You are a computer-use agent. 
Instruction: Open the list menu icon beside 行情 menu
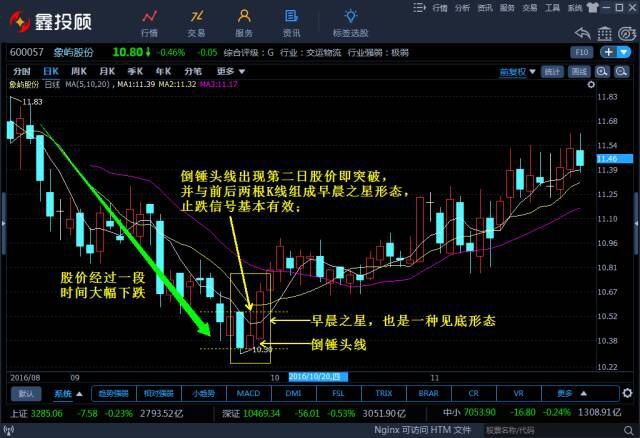coord(419,7)
